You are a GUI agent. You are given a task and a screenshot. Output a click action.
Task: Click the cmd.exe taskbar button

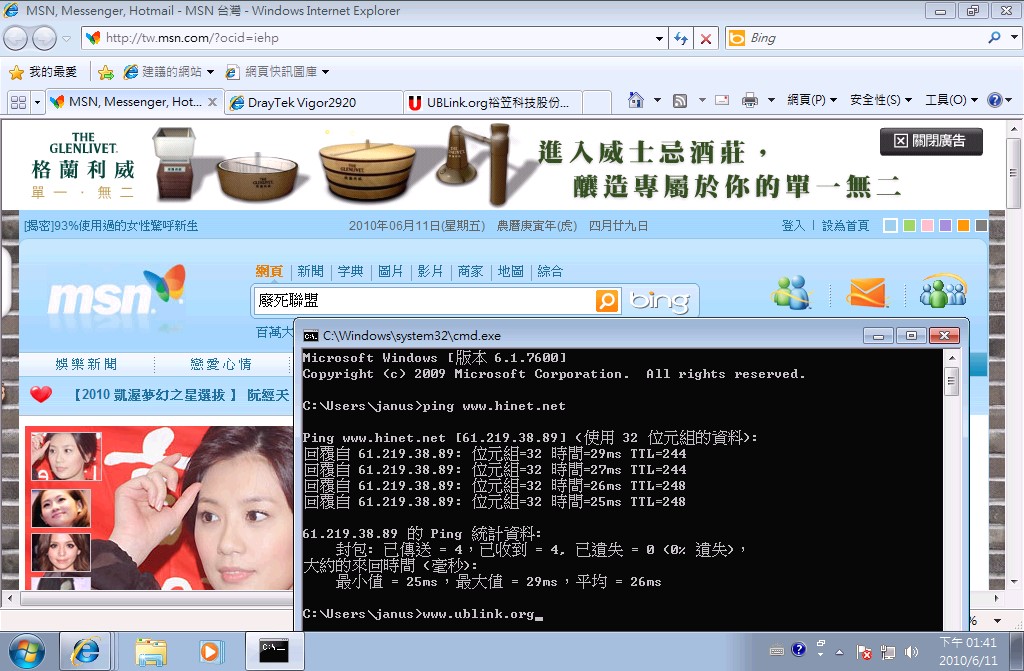coord(273,651)
